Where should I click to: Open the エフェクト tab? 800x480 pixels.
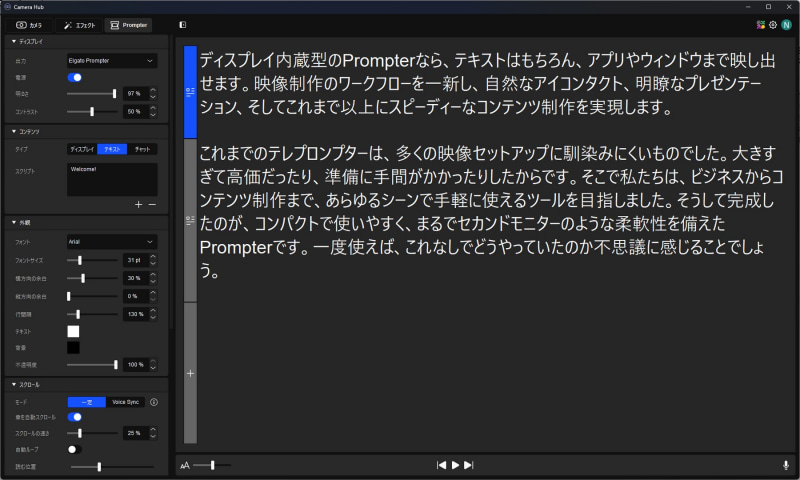79,25
